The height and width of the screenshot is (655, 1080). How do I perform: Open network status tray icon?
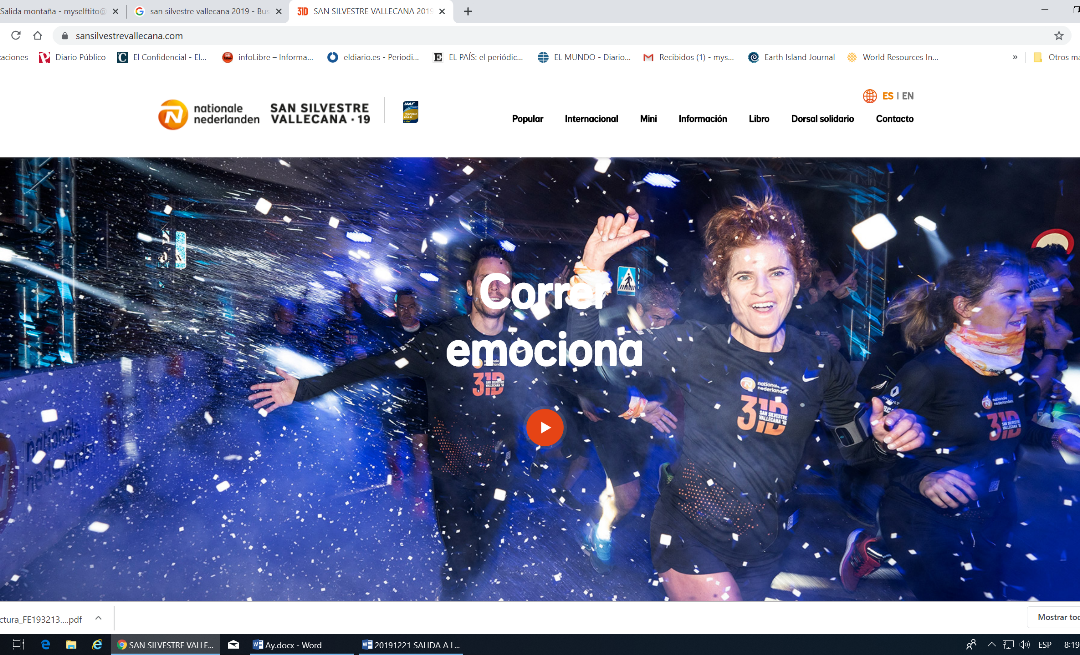pyautogui.click(x=1008, y=645)
